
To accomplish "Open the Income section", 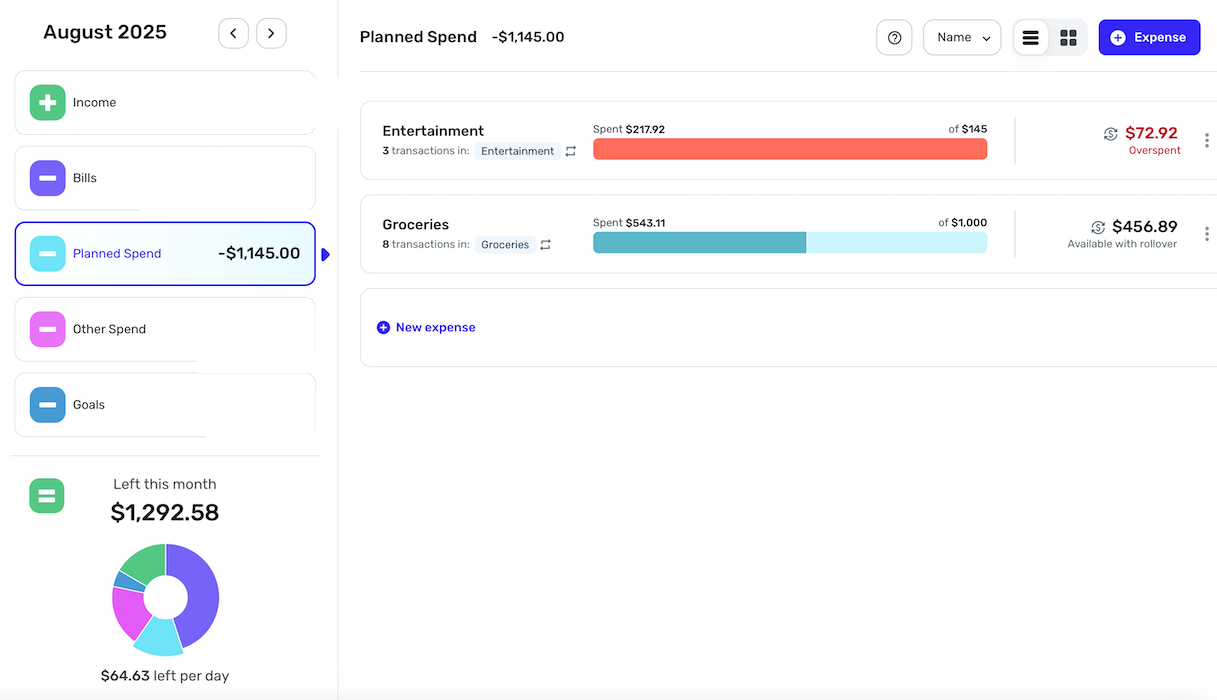I will tap(165, 102).
